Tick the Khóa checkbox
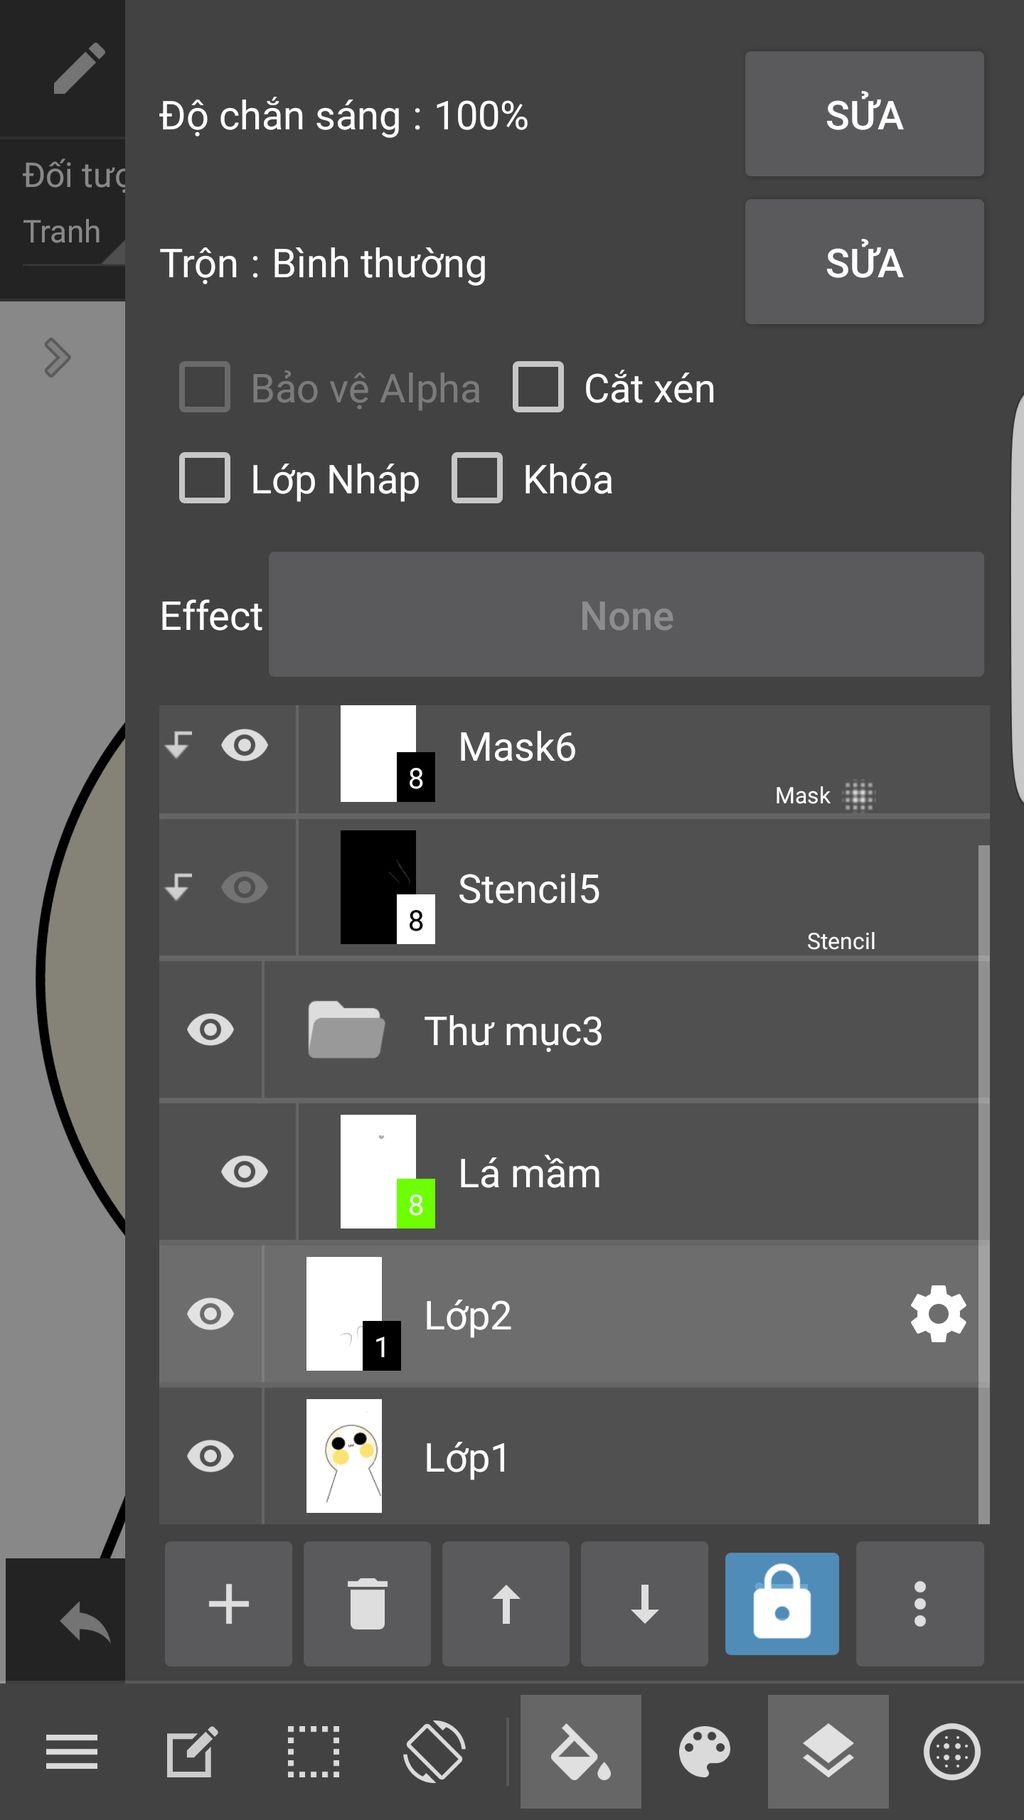The width and height of the screenshot is (1024, 1820). (477, 478)
